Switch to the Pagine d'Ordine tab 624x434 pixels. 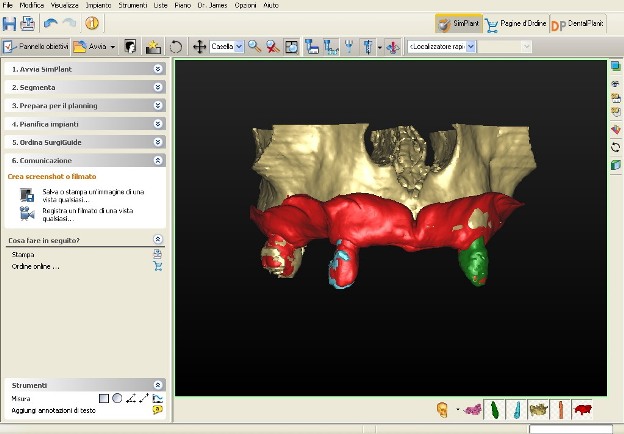click(516, 23)
